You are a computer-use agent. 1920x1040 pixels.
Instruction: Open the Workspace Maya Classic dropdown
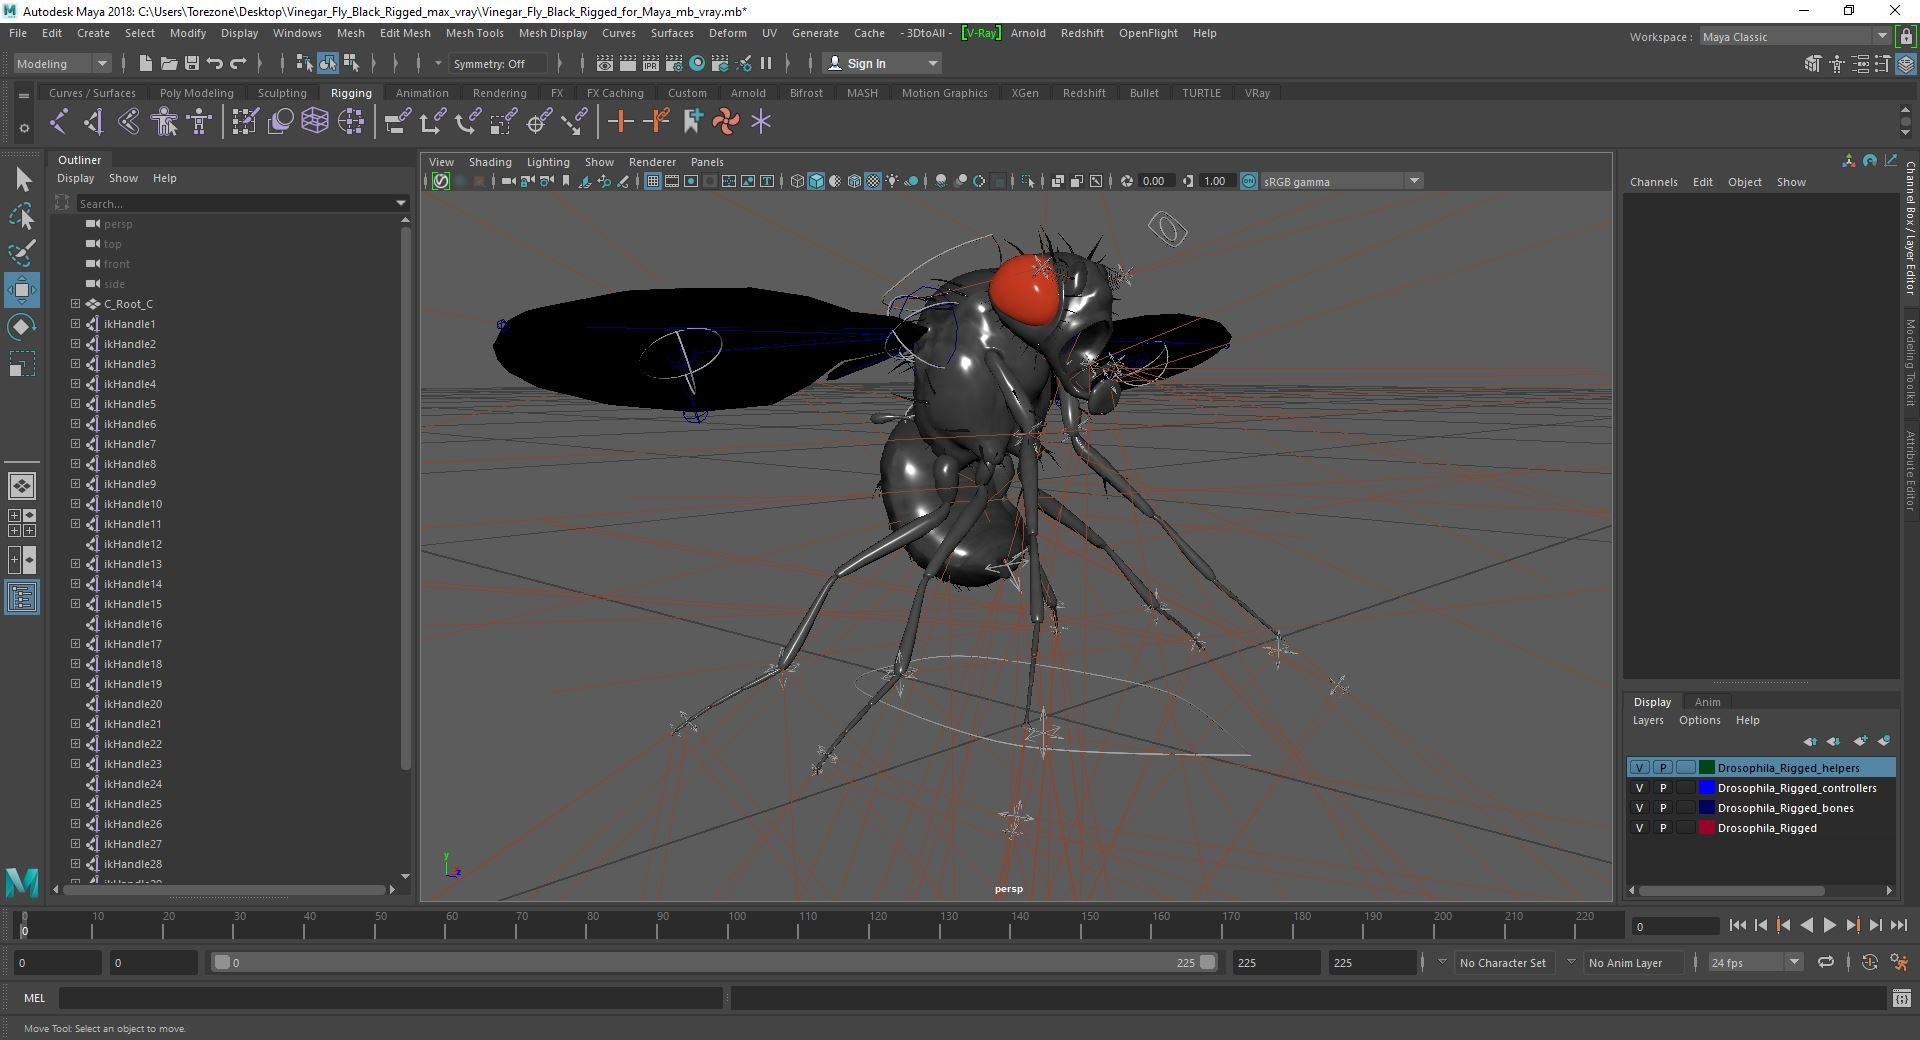(x=1795, y=37)
